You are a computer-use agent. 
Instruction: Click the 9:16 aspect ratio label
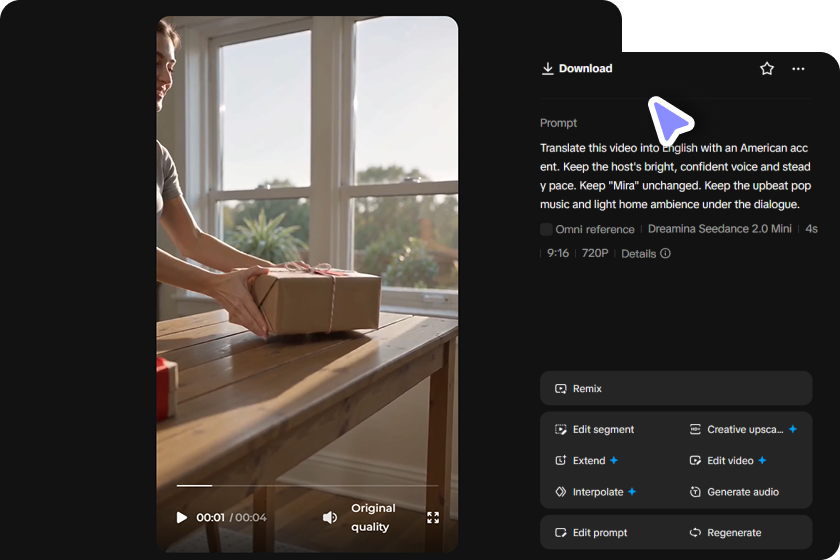click(558, 253)
